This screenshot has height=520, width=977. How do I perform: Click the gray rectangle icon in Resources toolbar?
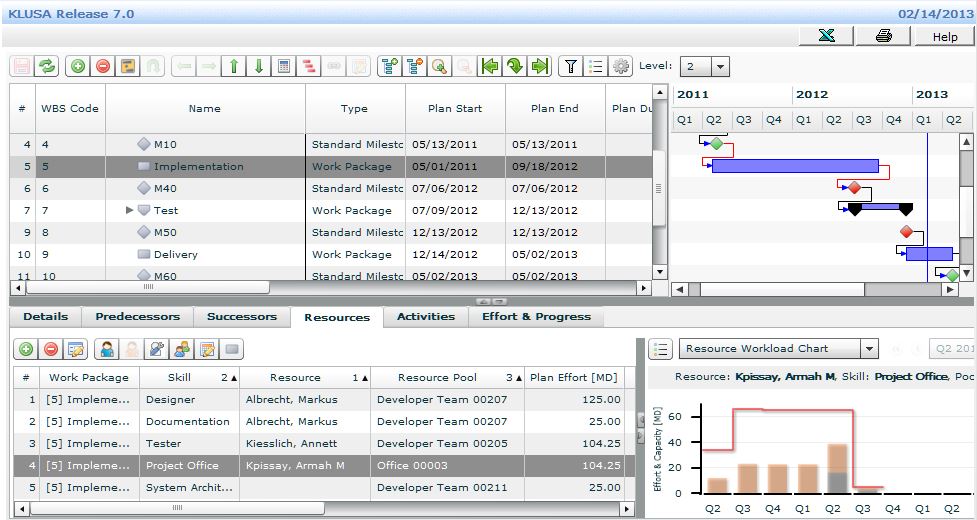coord(232,349)
